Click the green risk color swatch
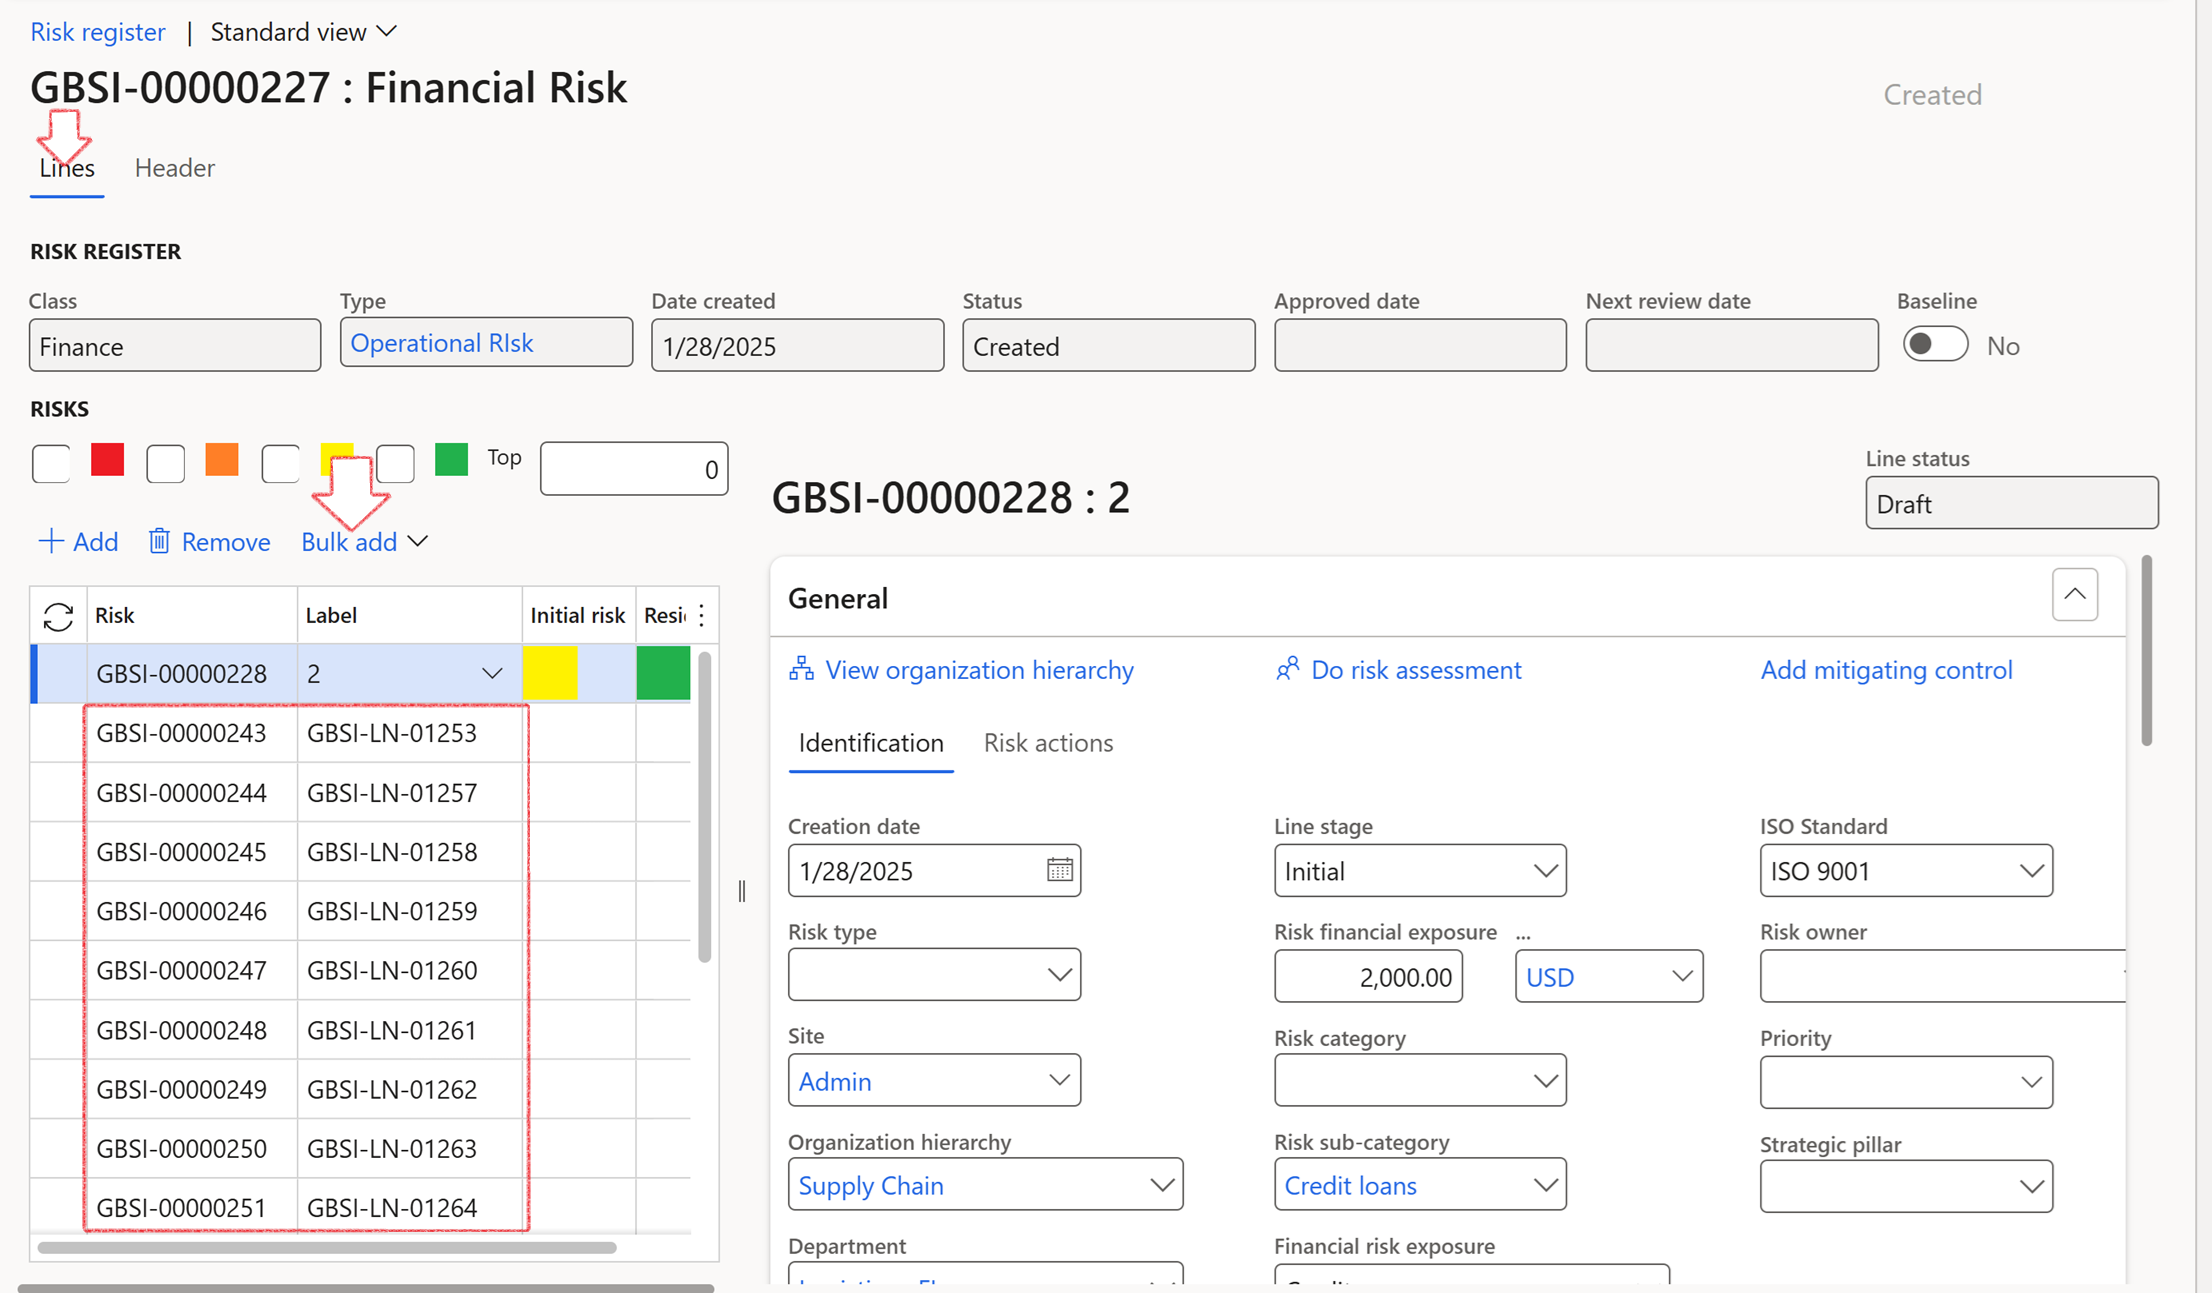Image resolution: width=2212 pixels, height=1293 pixels. 451,460
